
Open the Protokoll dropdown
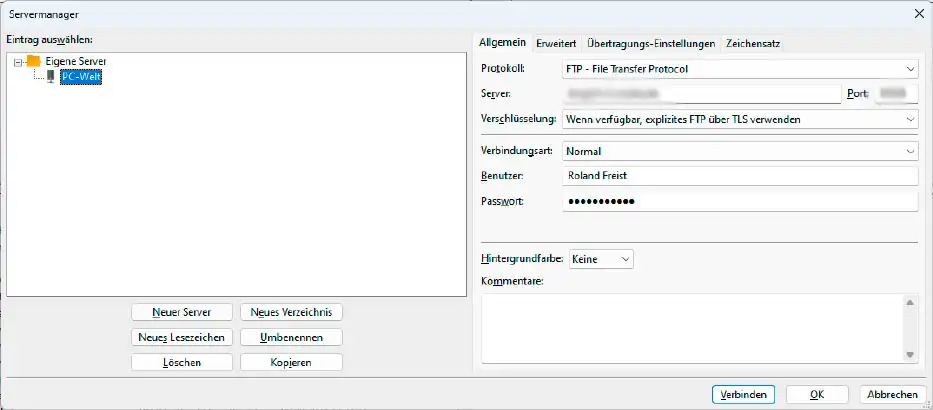click(739, 69)
